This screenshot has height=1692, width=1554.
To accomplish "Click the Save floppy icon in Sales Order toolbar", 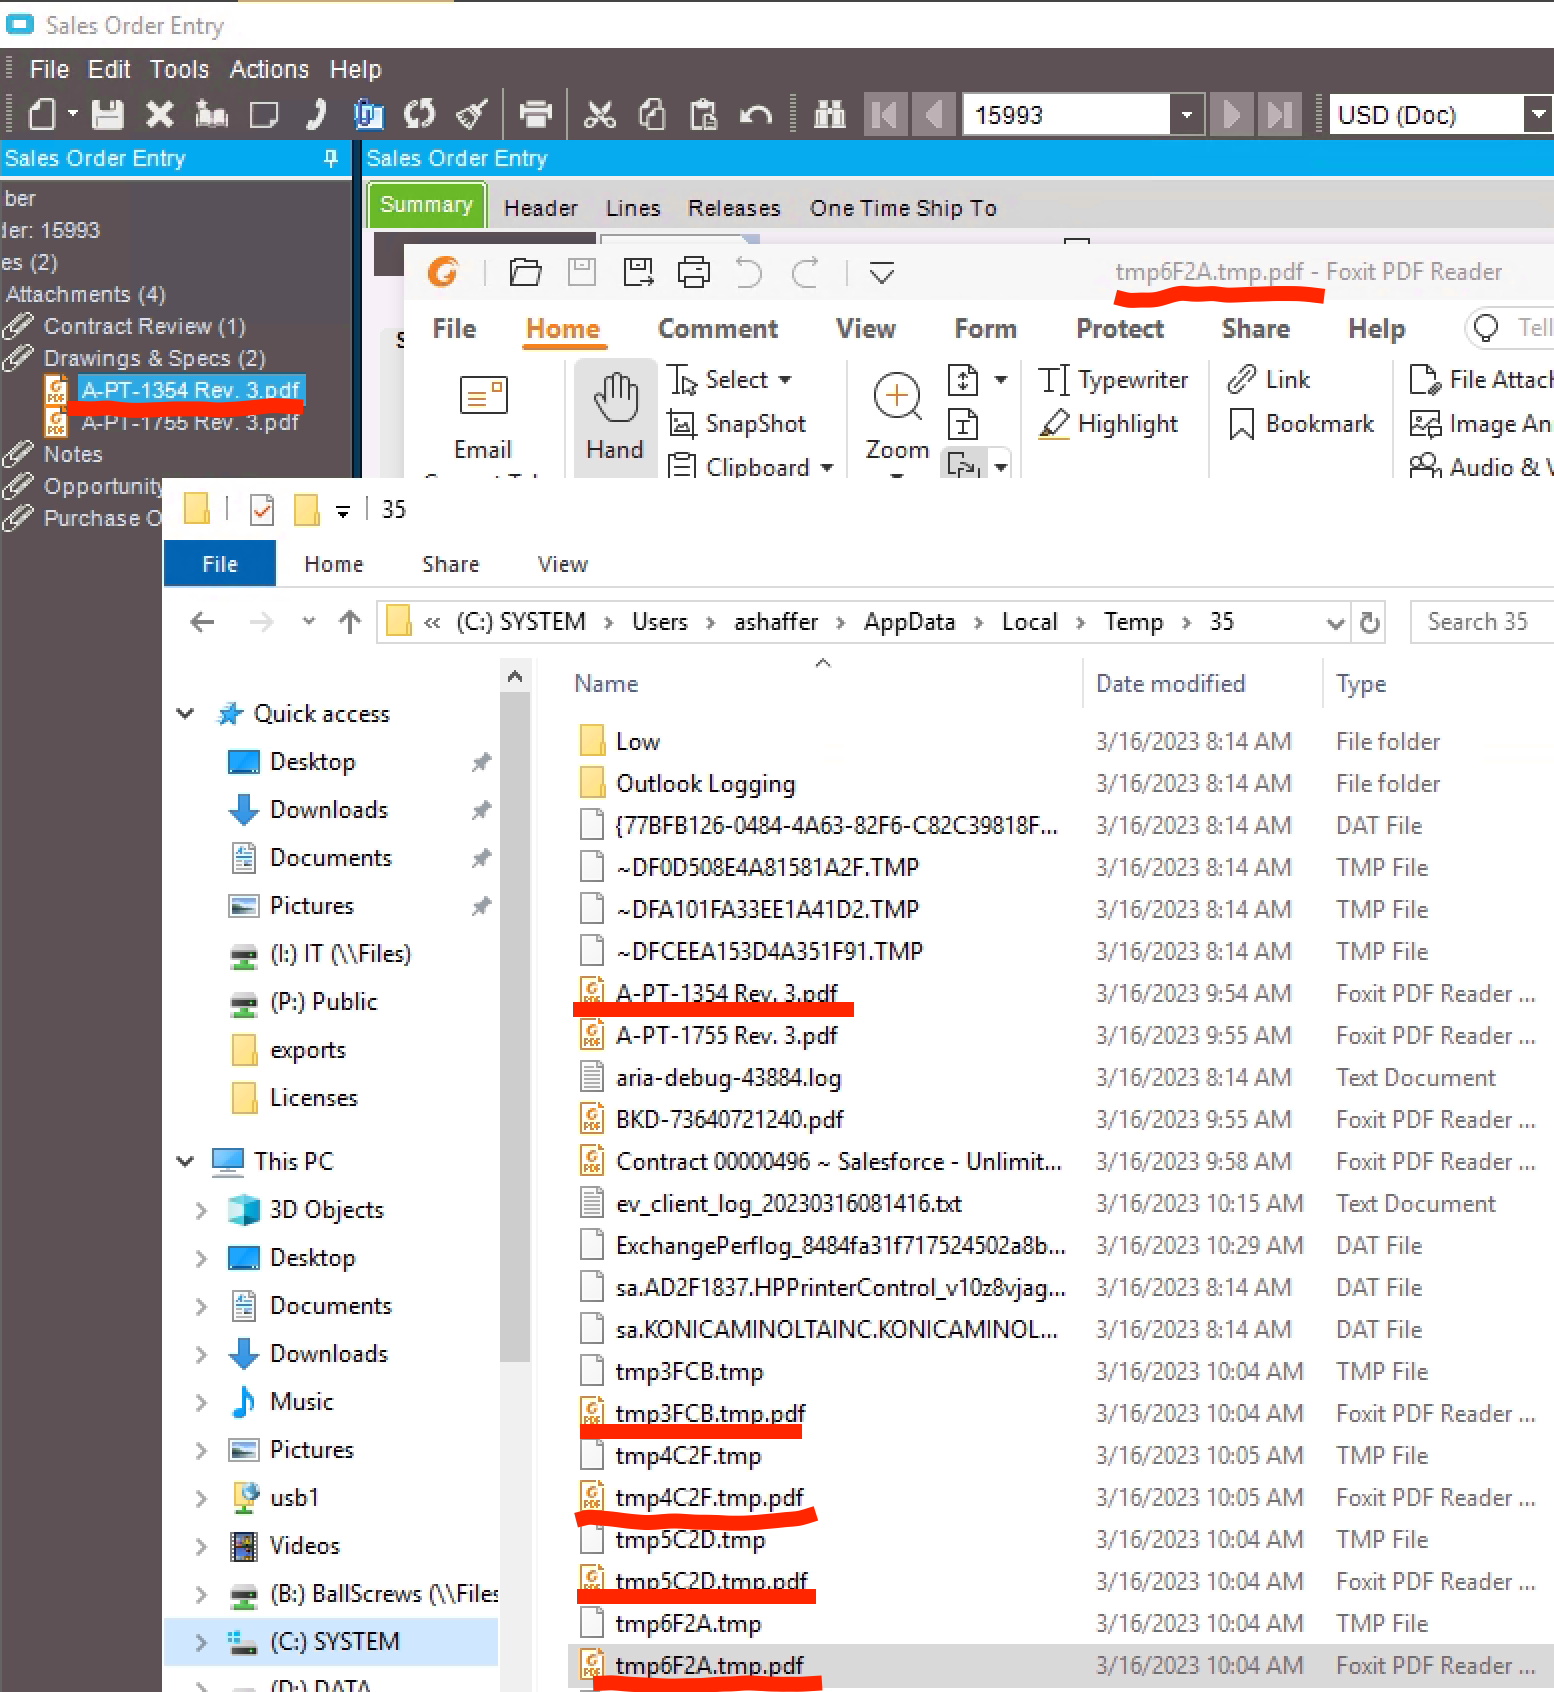I will (107, 114).
